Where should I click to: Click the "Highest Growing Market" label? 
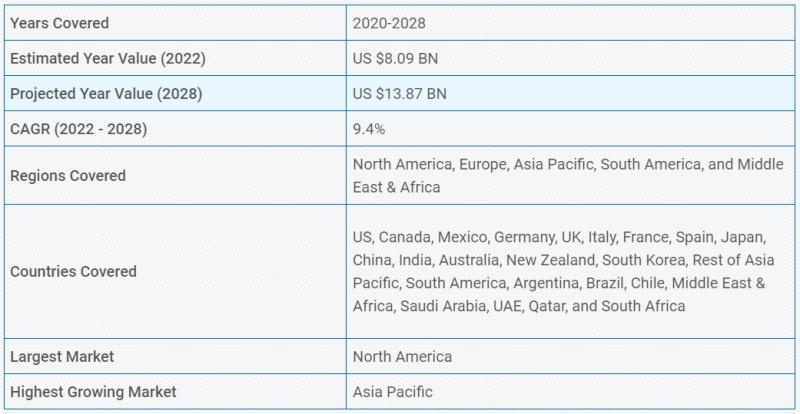pyautogui.click(x=93, y=392)
